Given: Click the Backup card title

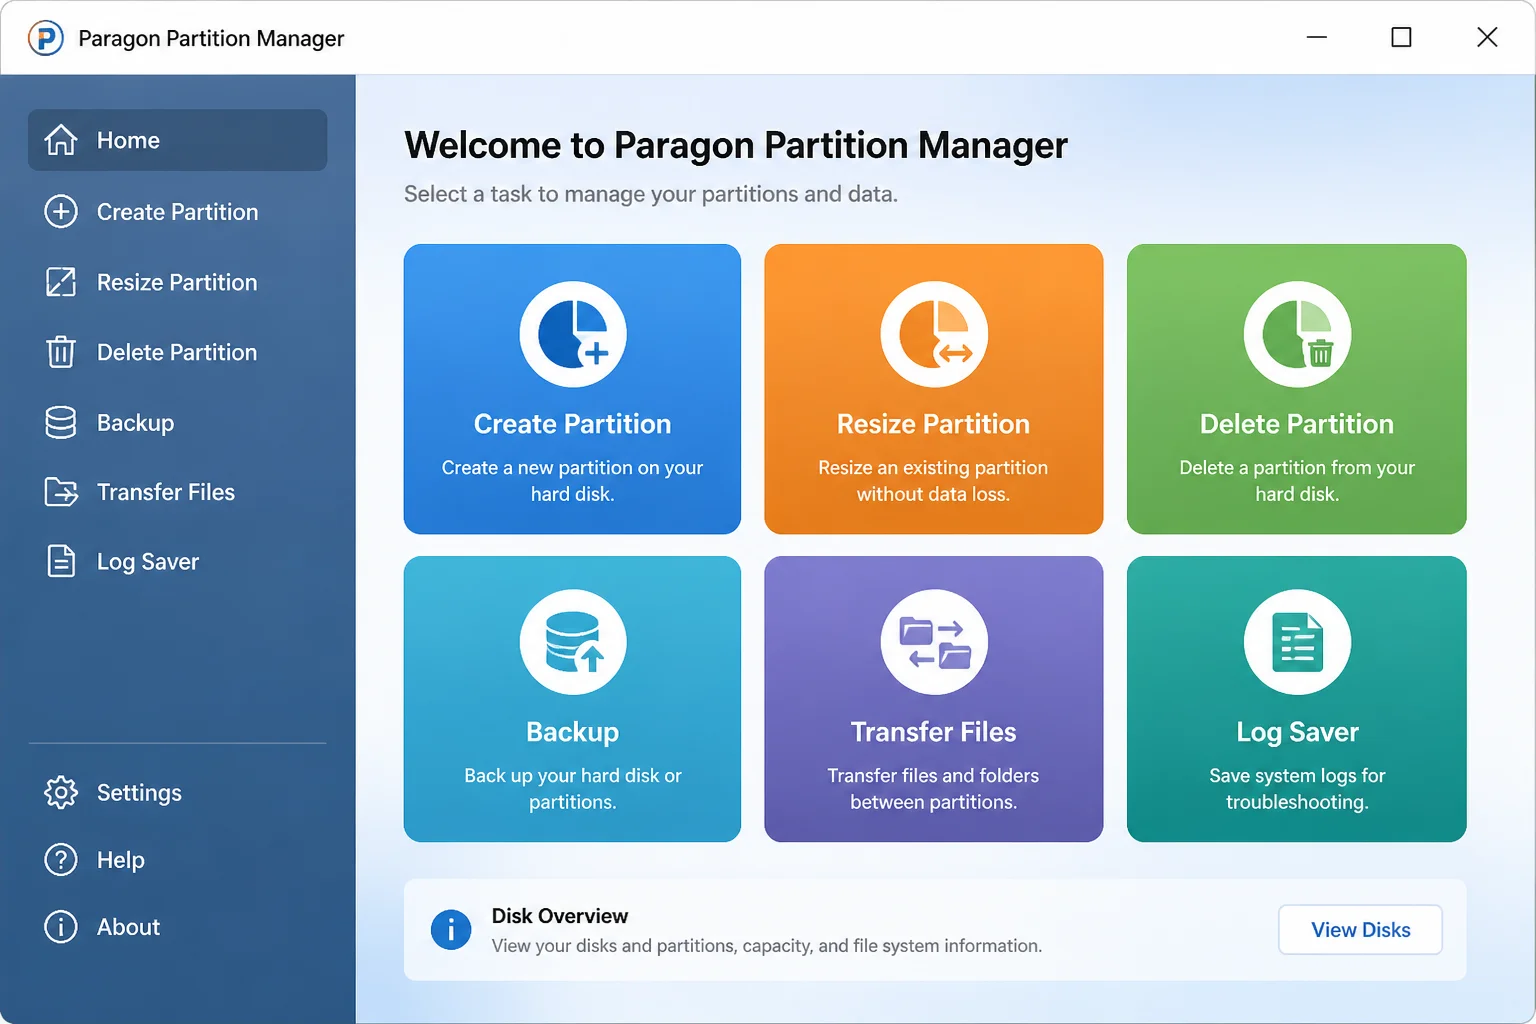Looking at the screenshot, I should 572,732.
